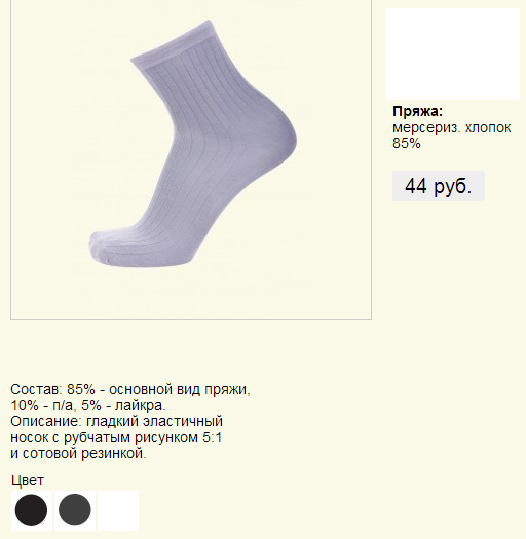Click the 5:1 ratio in the description
The width and height of the screenshot is (526, 539).
coord(212,438)
